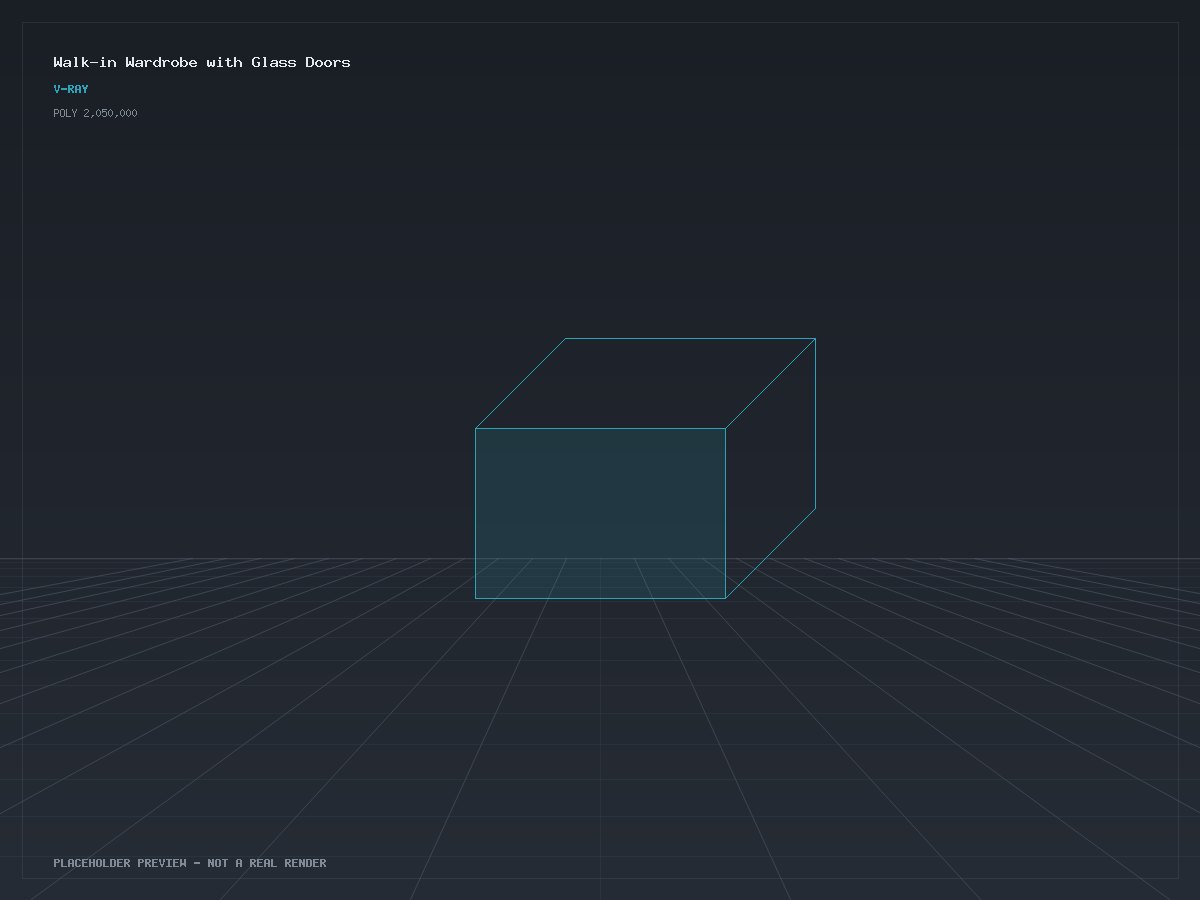
Task: Select the wireframe box's shaded front face
Action: pyautogui.click(x=600, y=513)
